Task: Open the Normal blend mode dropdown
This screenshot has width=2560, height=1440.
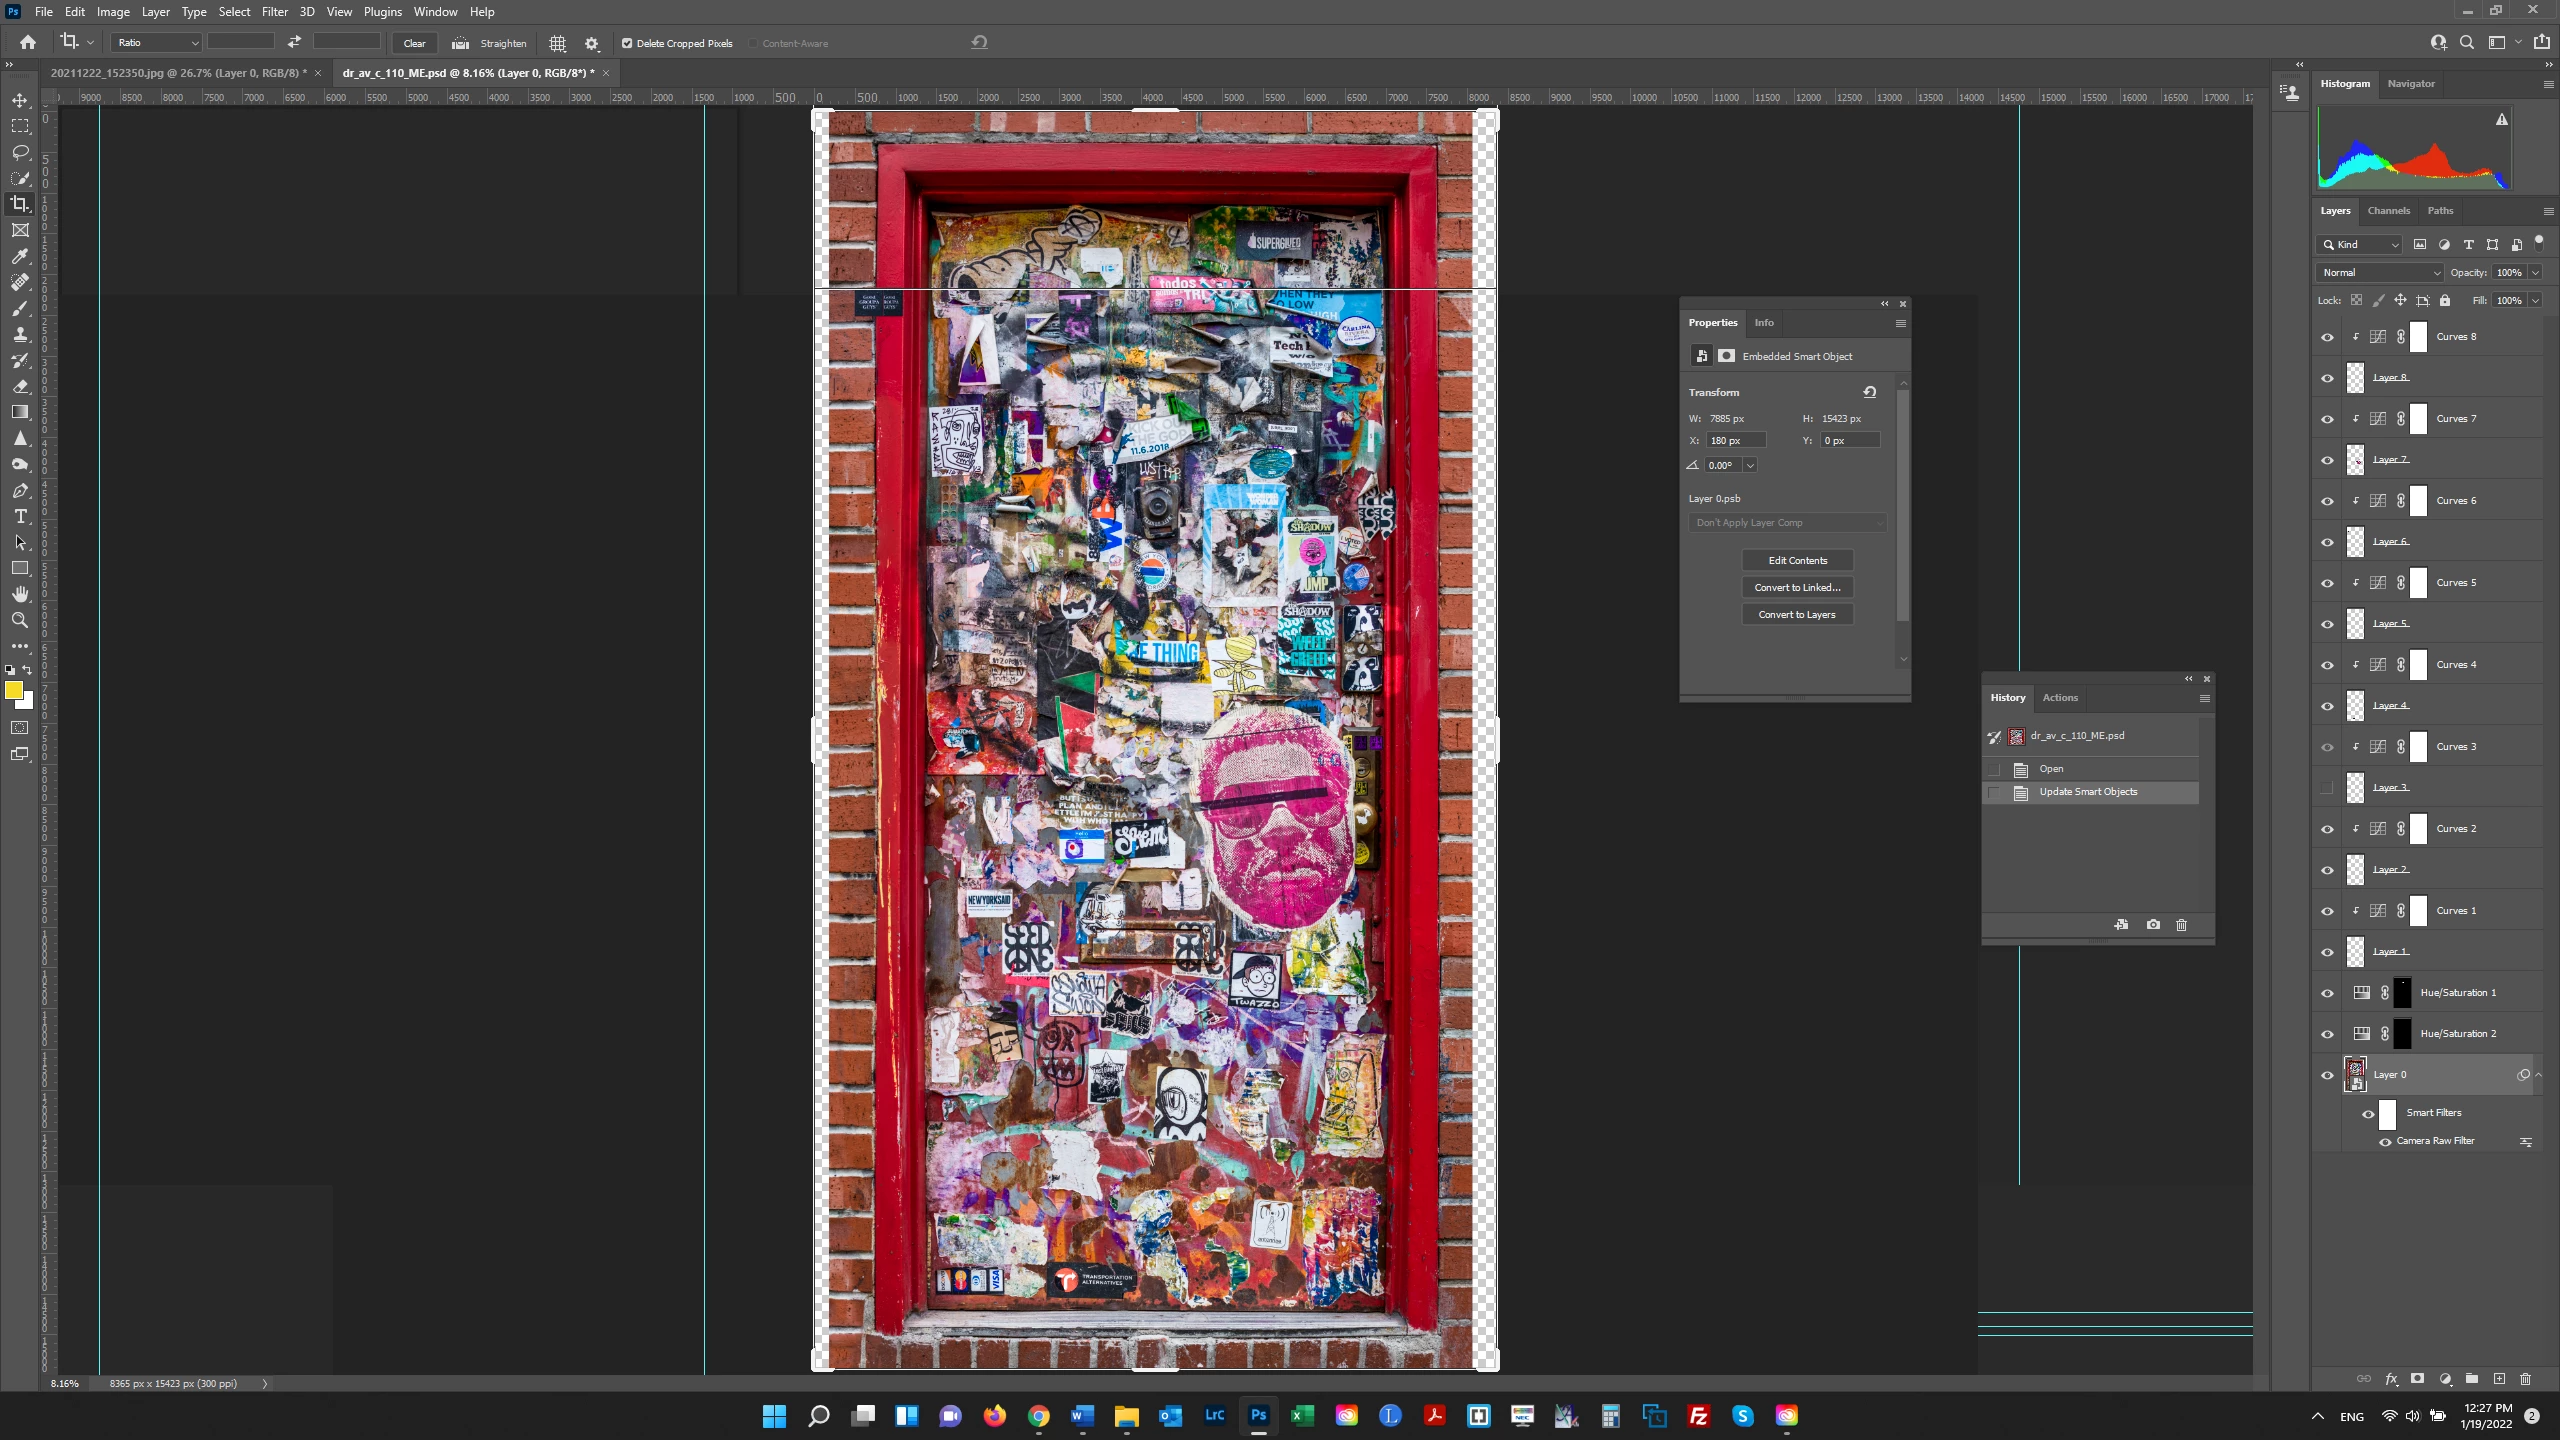Action: coord(2379,272)
